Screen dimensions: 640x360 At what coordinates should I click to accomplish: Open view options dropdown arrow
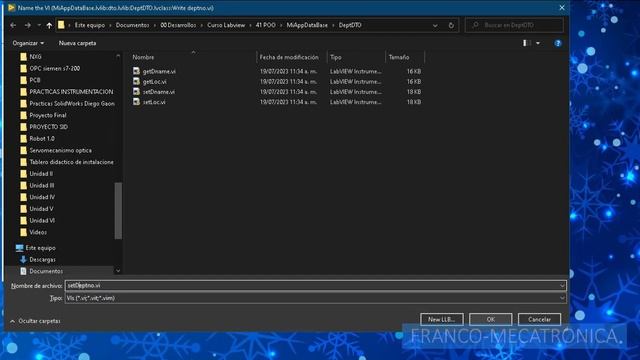pos(538,43)
